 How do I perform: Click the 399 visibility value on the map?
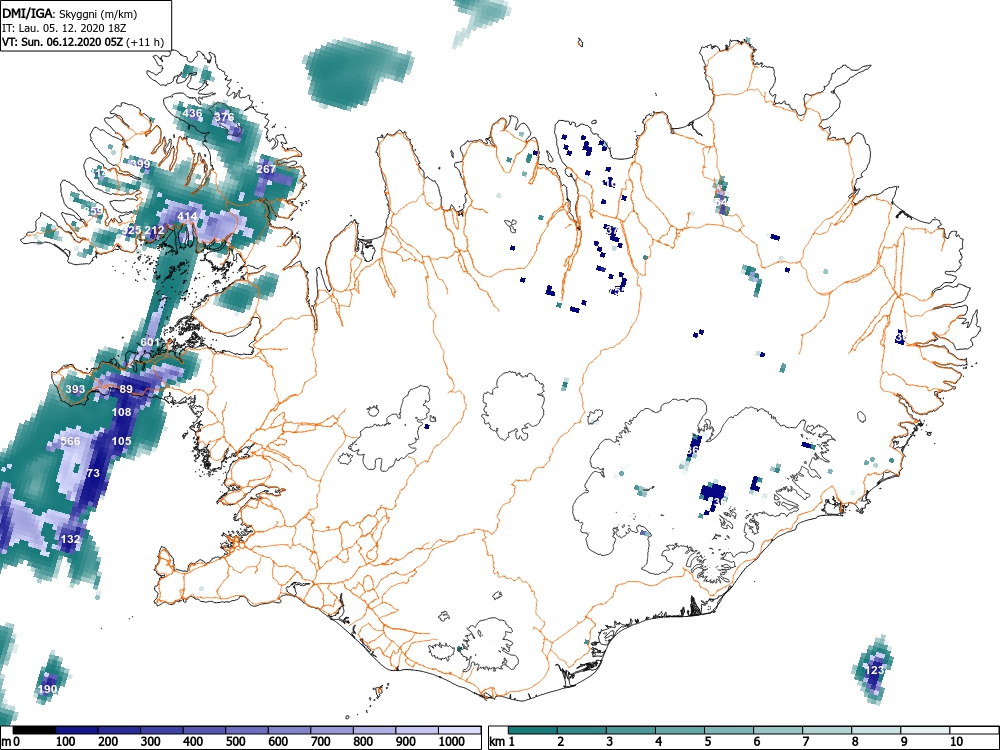point(140,164)
